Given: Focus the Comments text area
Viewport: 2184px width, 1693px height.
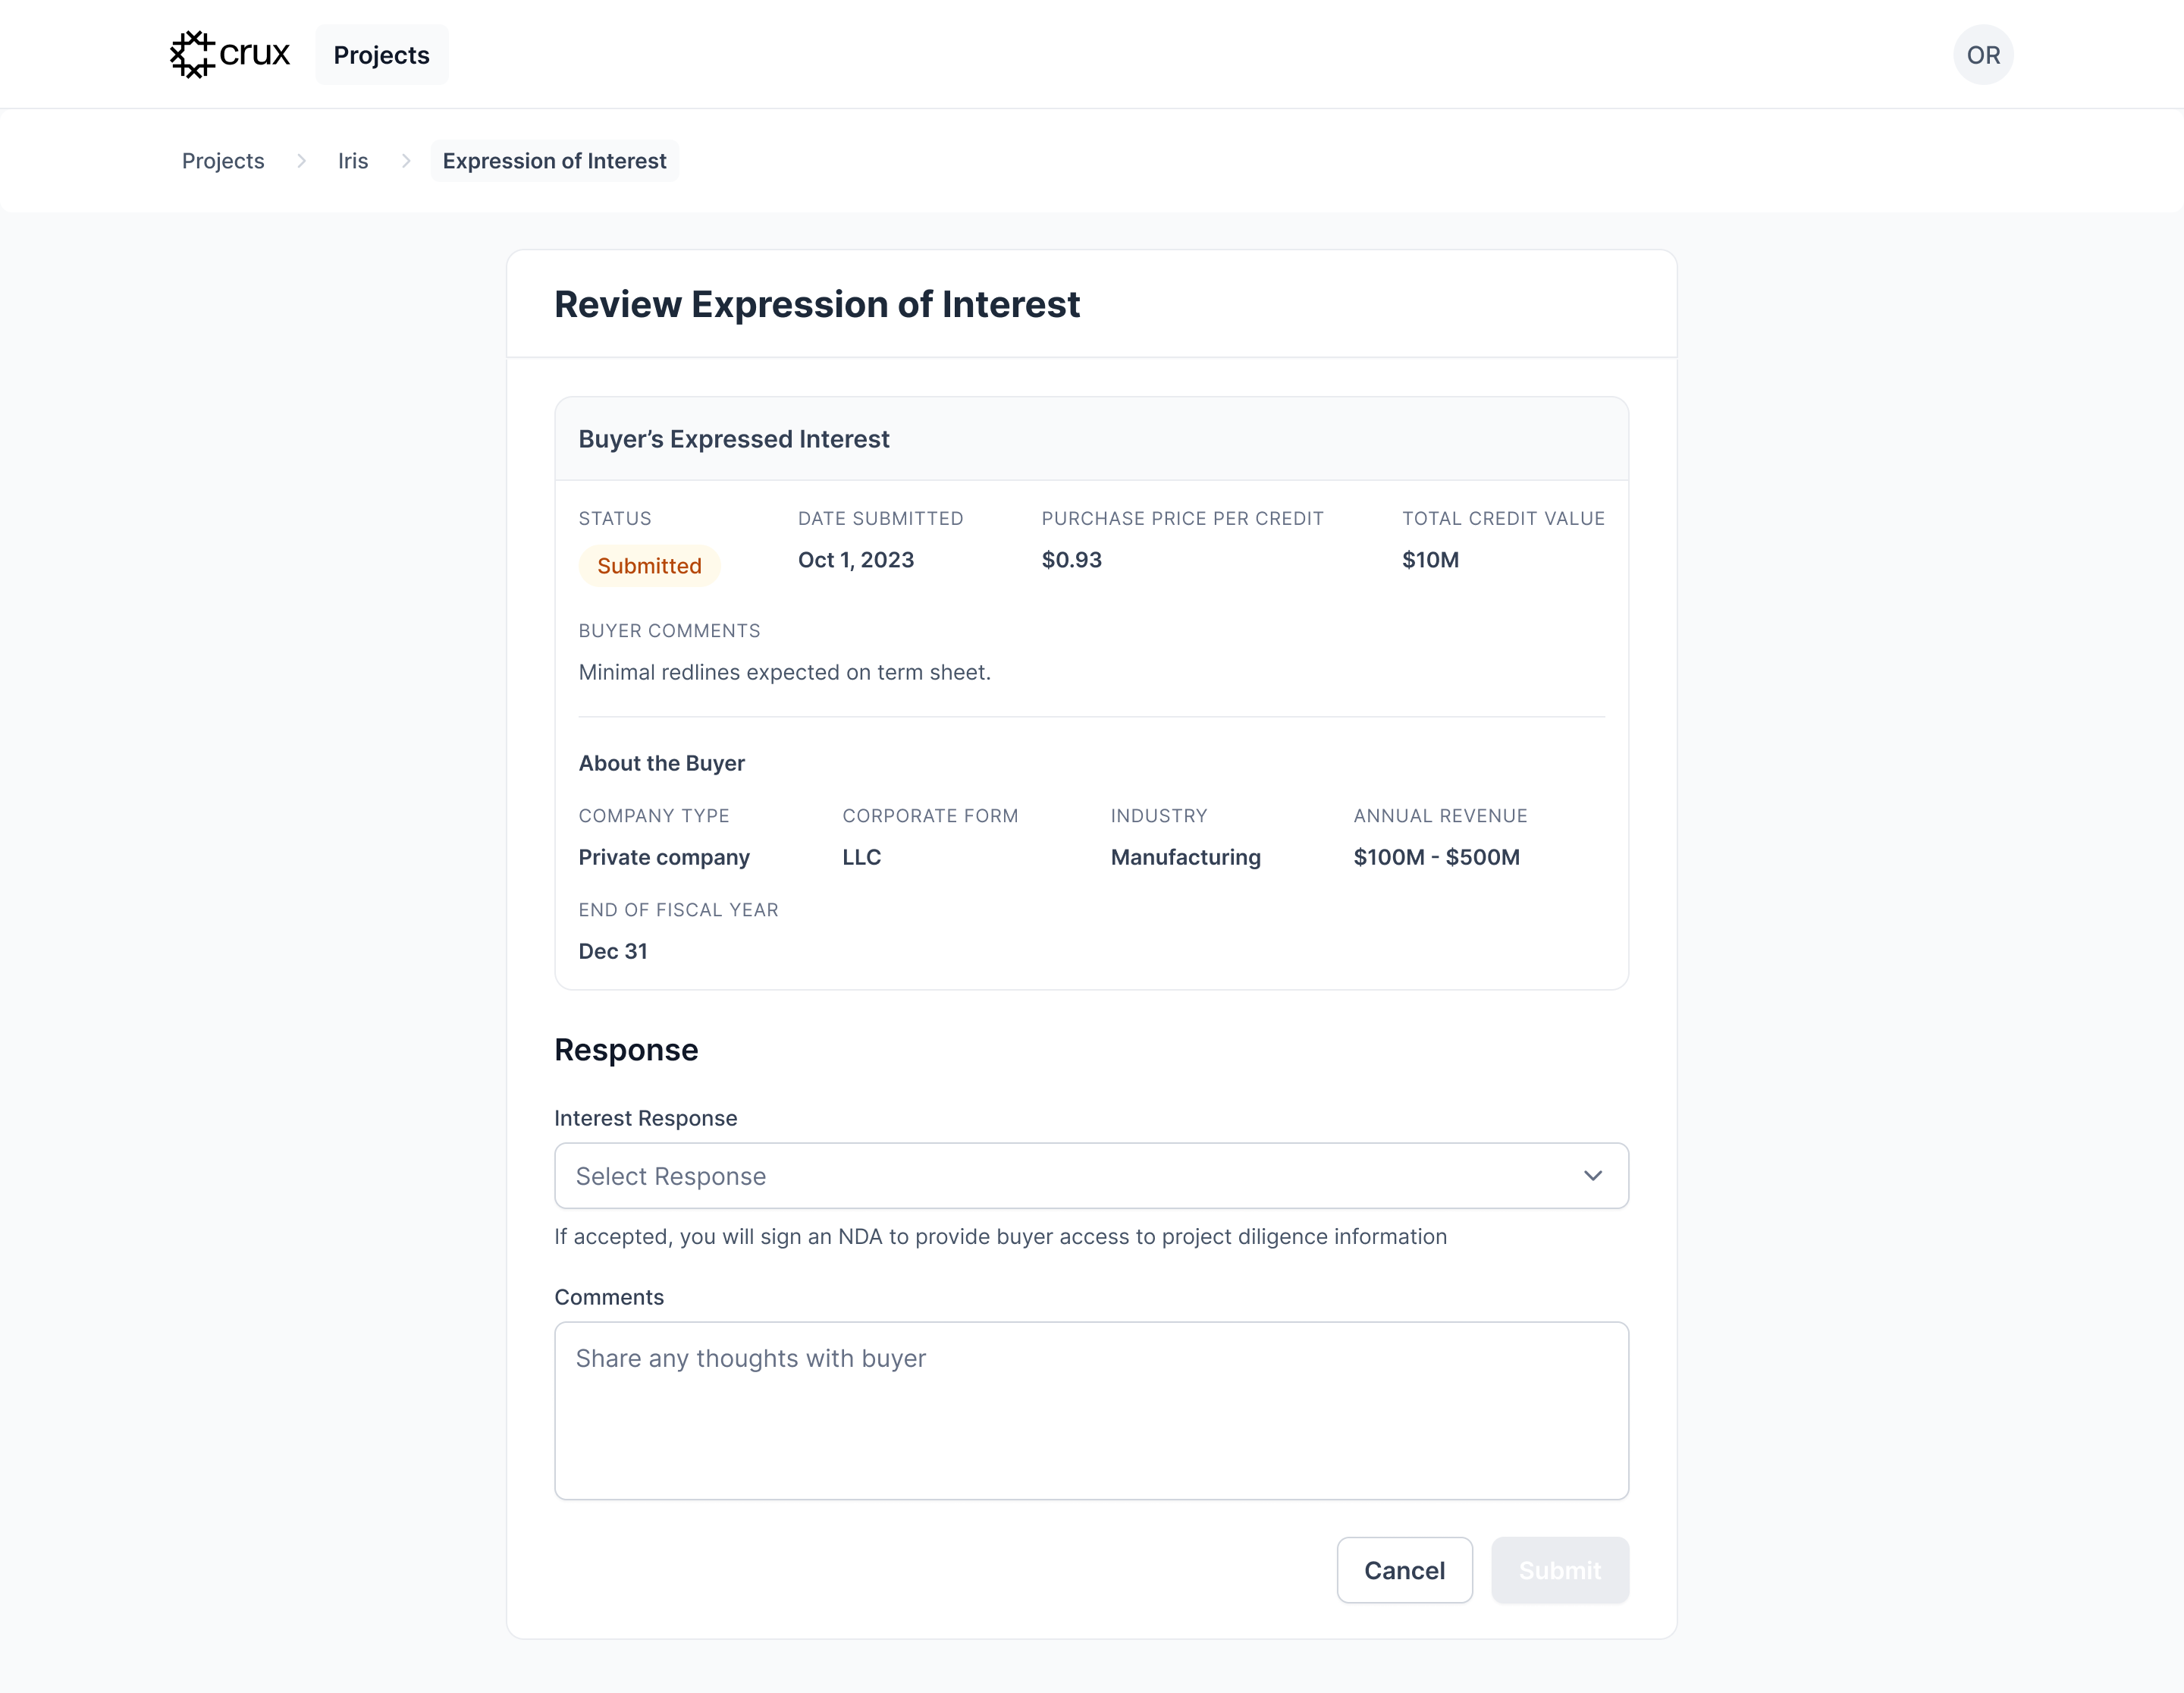Looking at the screenshot, I should tap(1091, 1410).
